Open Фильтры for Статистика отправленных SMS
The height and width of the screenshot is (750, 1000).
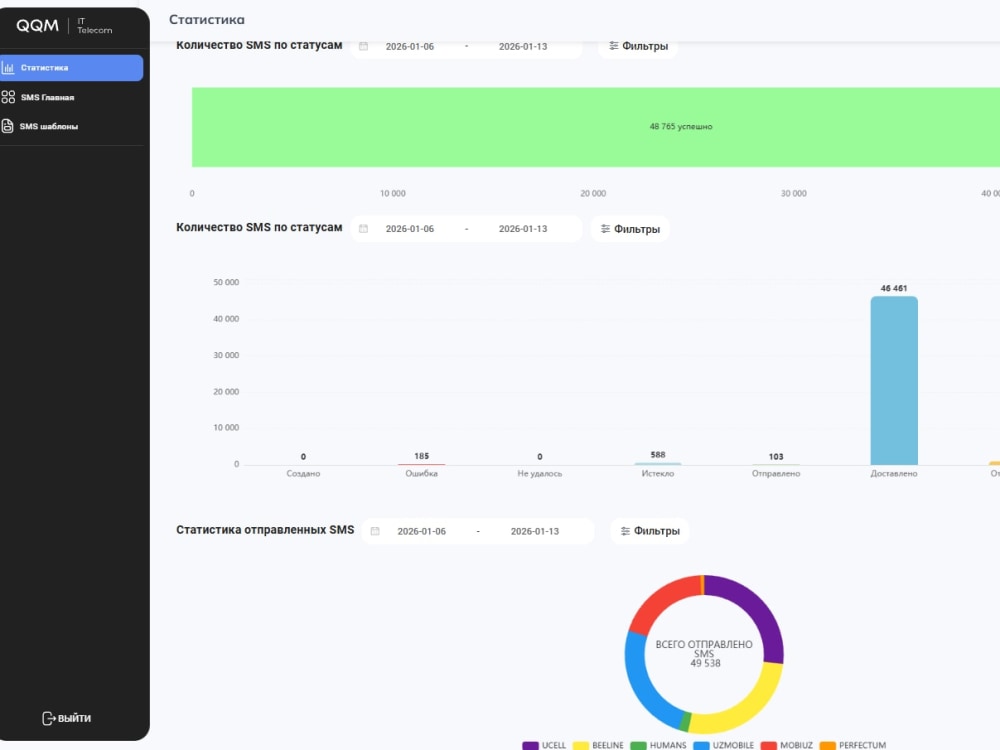pos(650,531)
